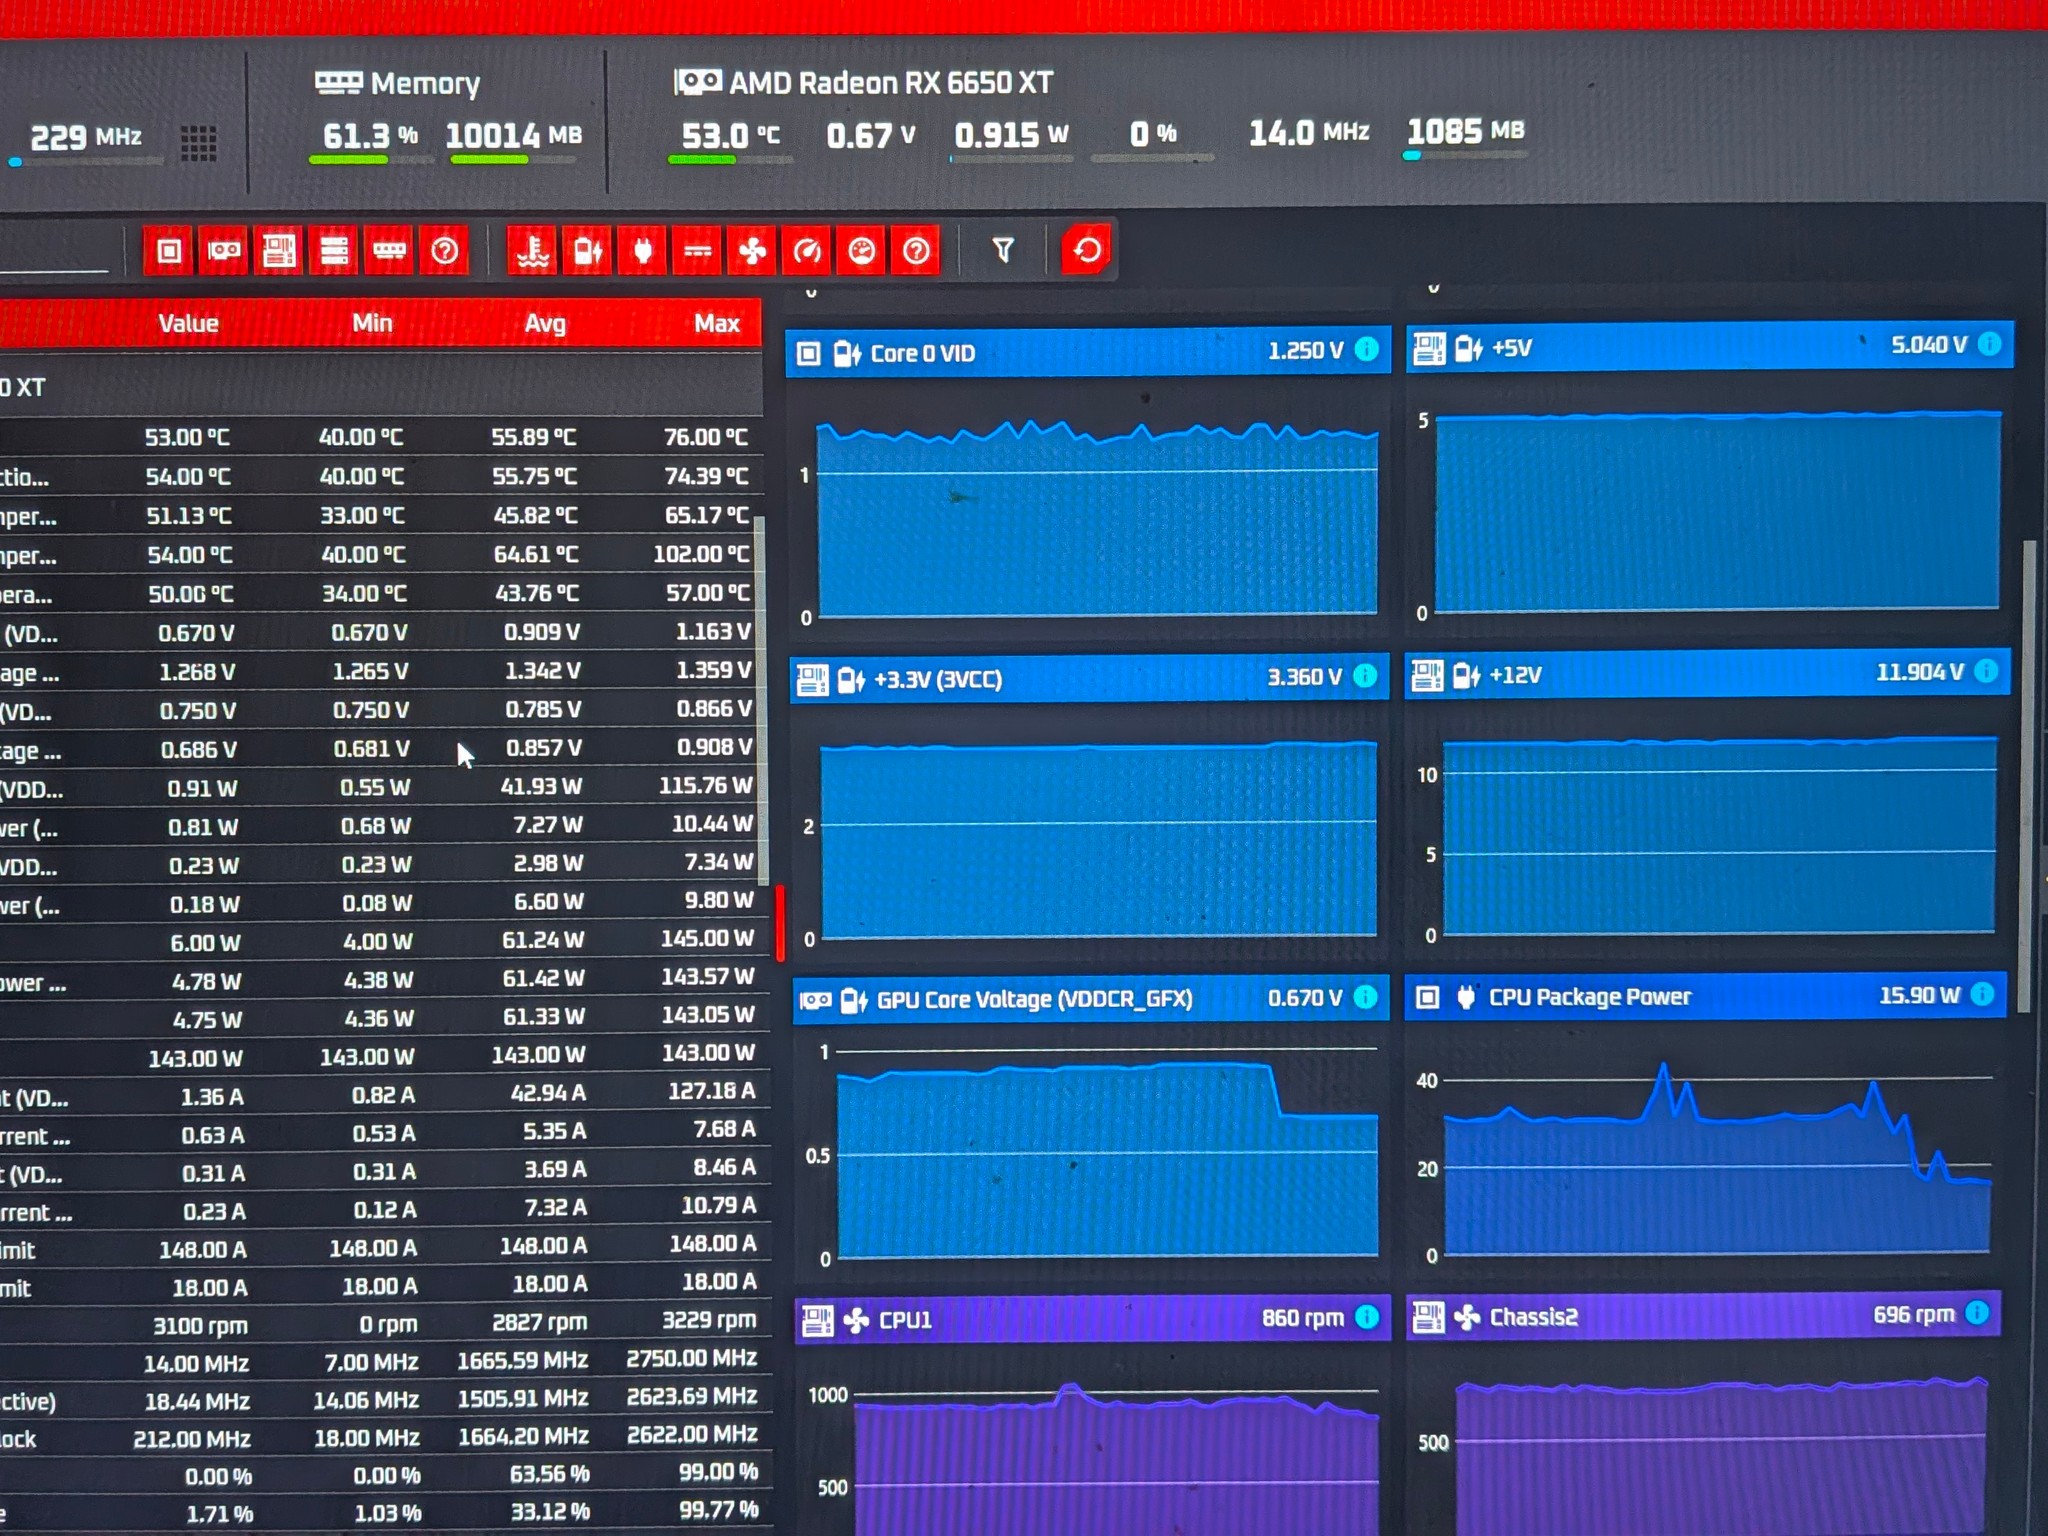
Task: Click the question-mark filter beside the memory filter
Action: 444,250
